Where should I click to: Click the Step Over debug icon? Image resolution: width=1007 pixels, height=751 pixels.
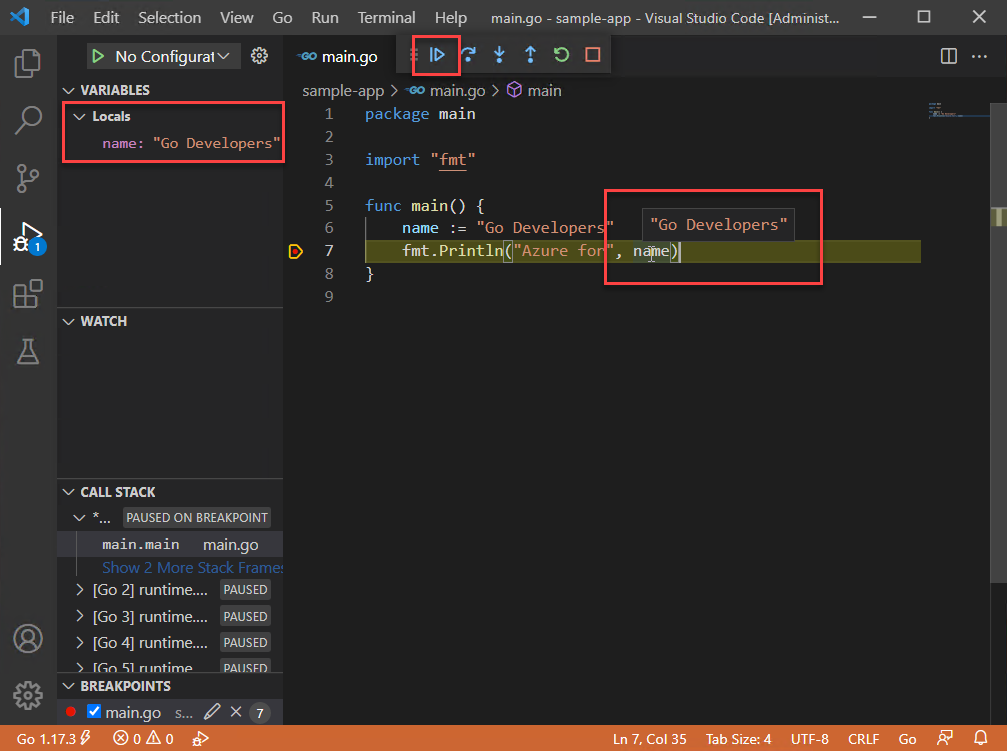tap(467, 55)
